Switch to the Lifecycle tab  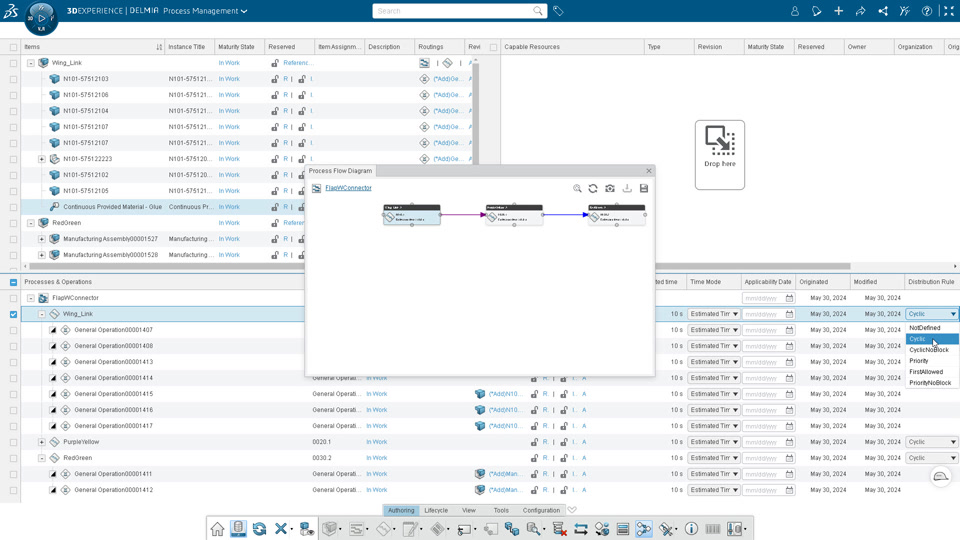click(436, 510)
